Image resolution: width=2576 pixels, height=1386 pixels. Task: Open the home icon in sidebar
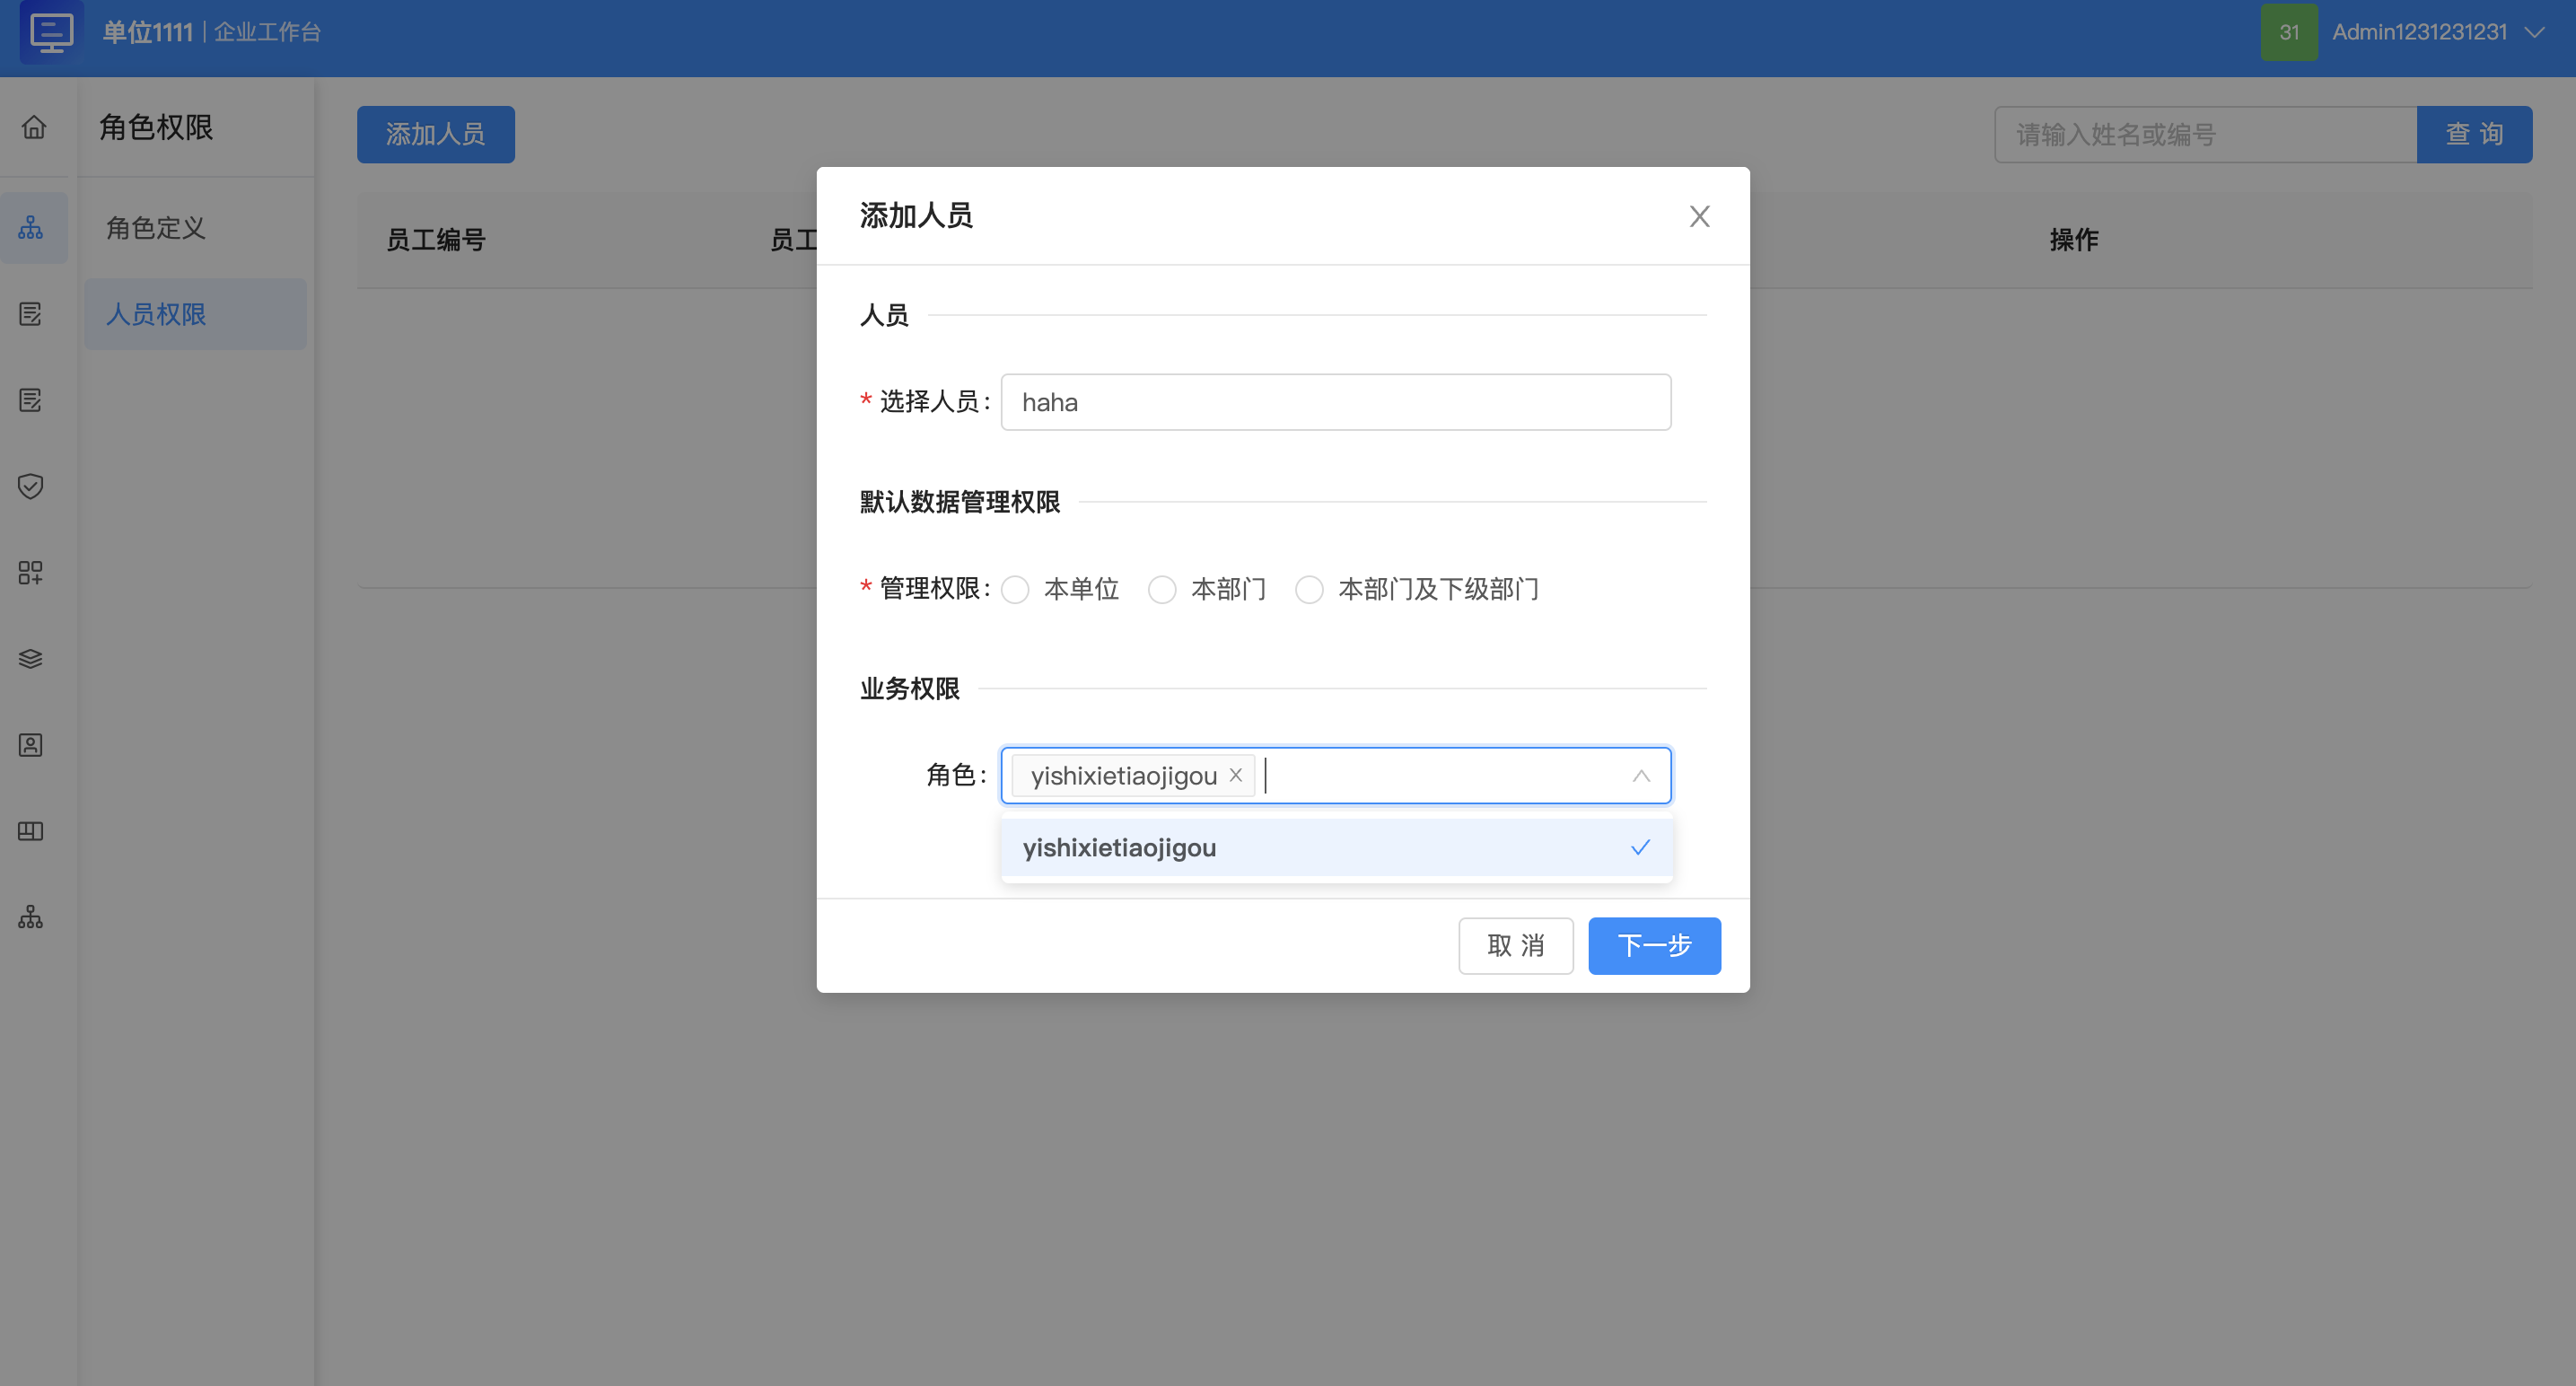click(x=34, y=128)
